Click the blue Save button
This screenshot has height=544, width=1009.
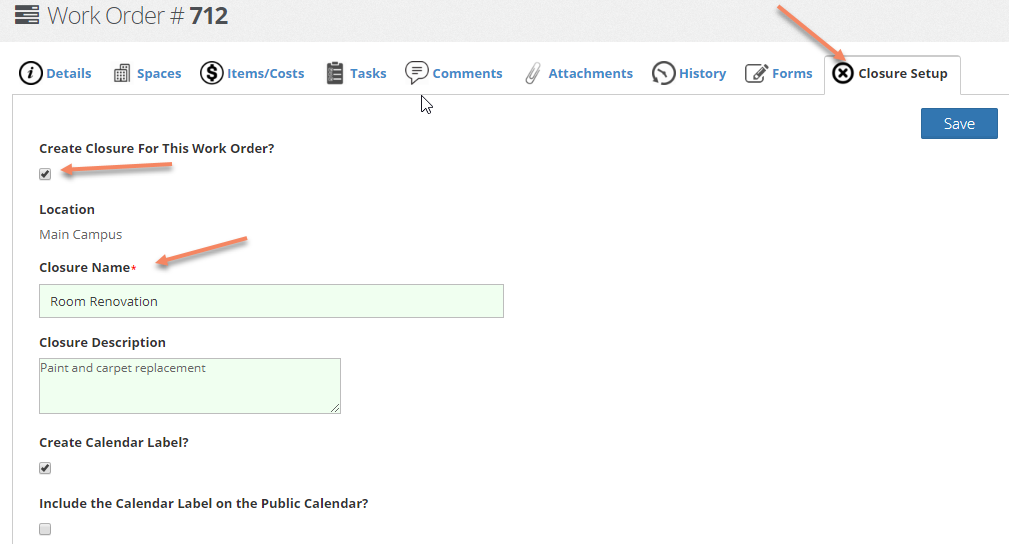coord(959,124)
